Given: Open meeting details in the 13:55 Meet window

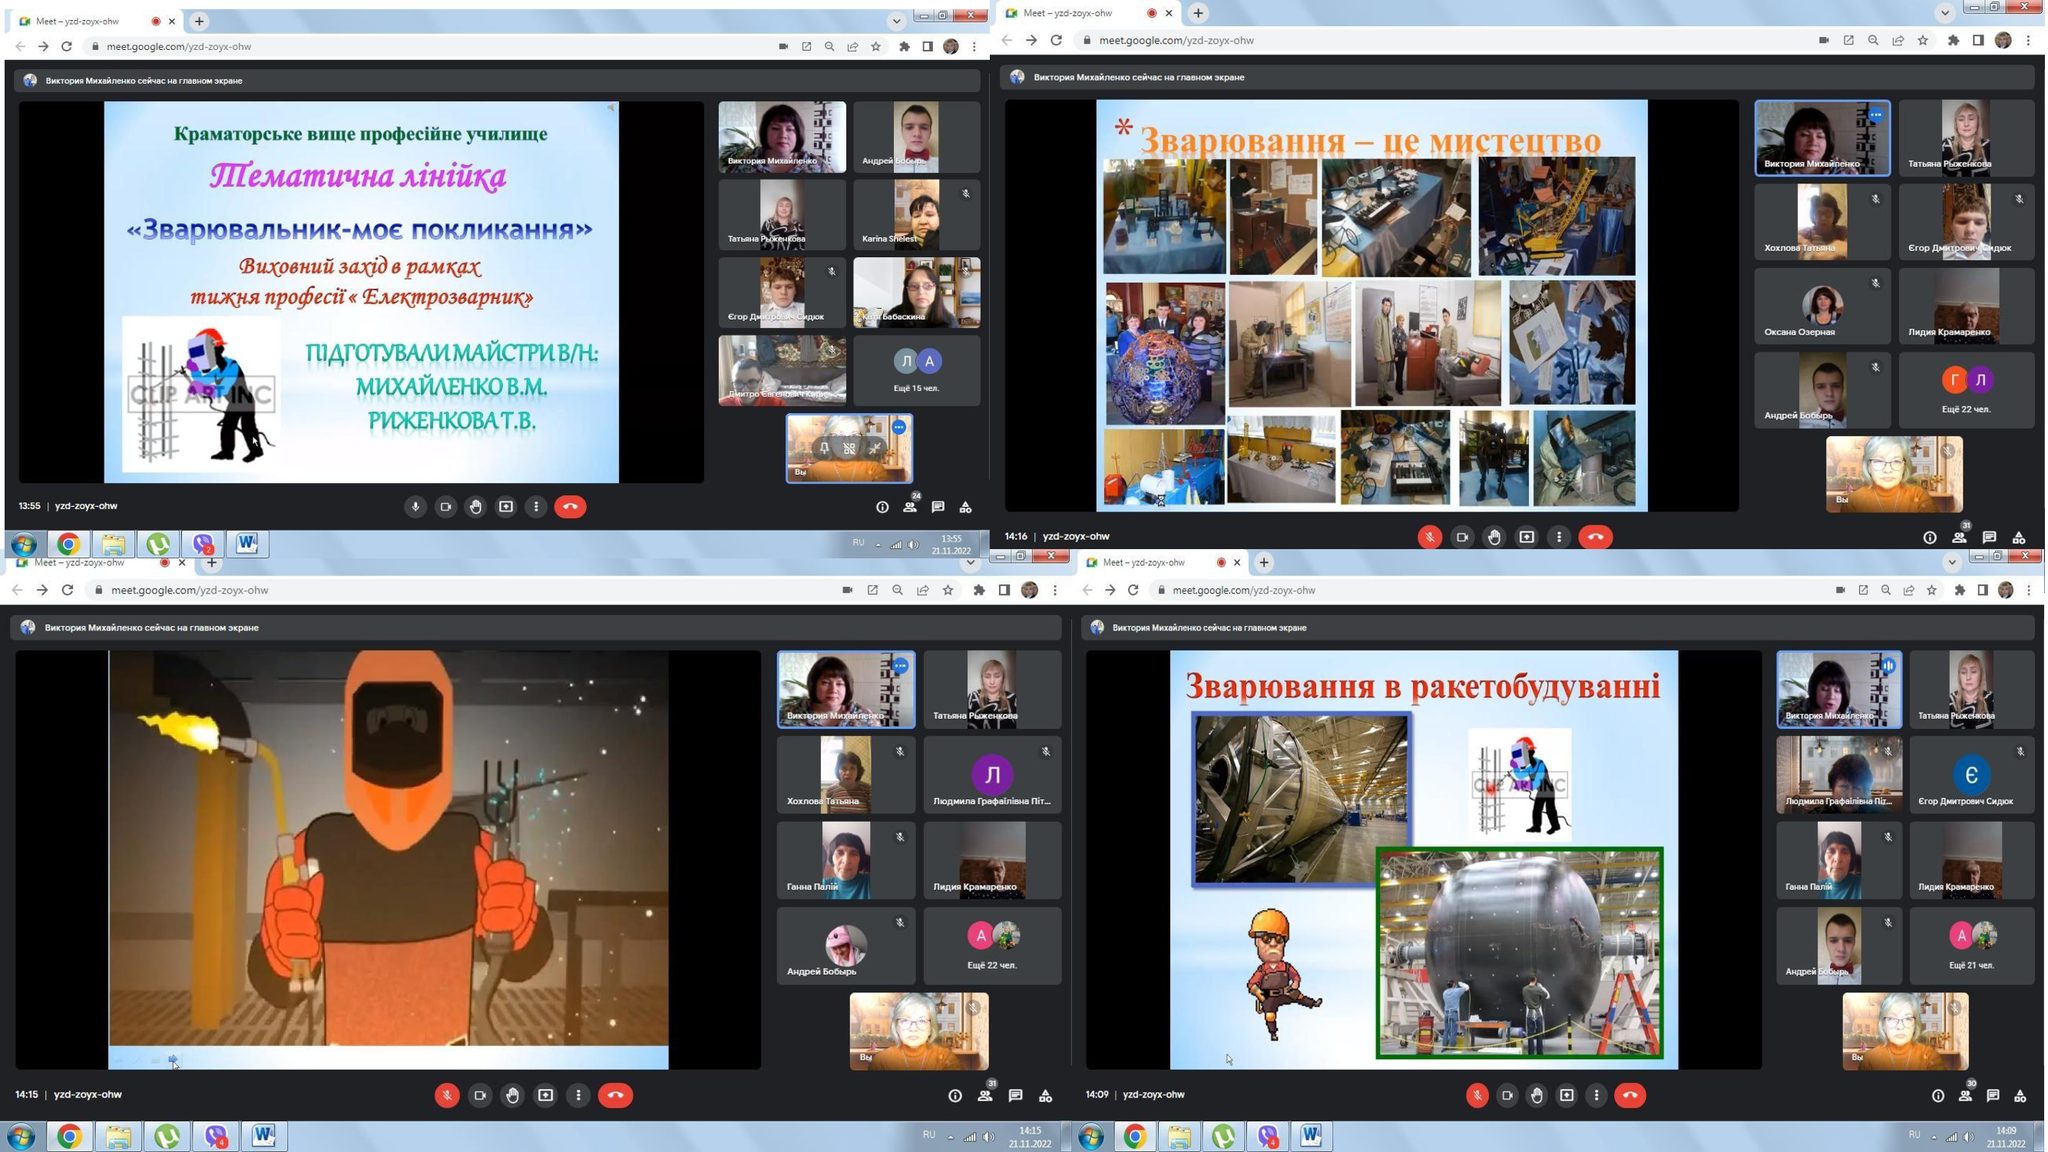Looking at the screenshot, I should (882, 507).
